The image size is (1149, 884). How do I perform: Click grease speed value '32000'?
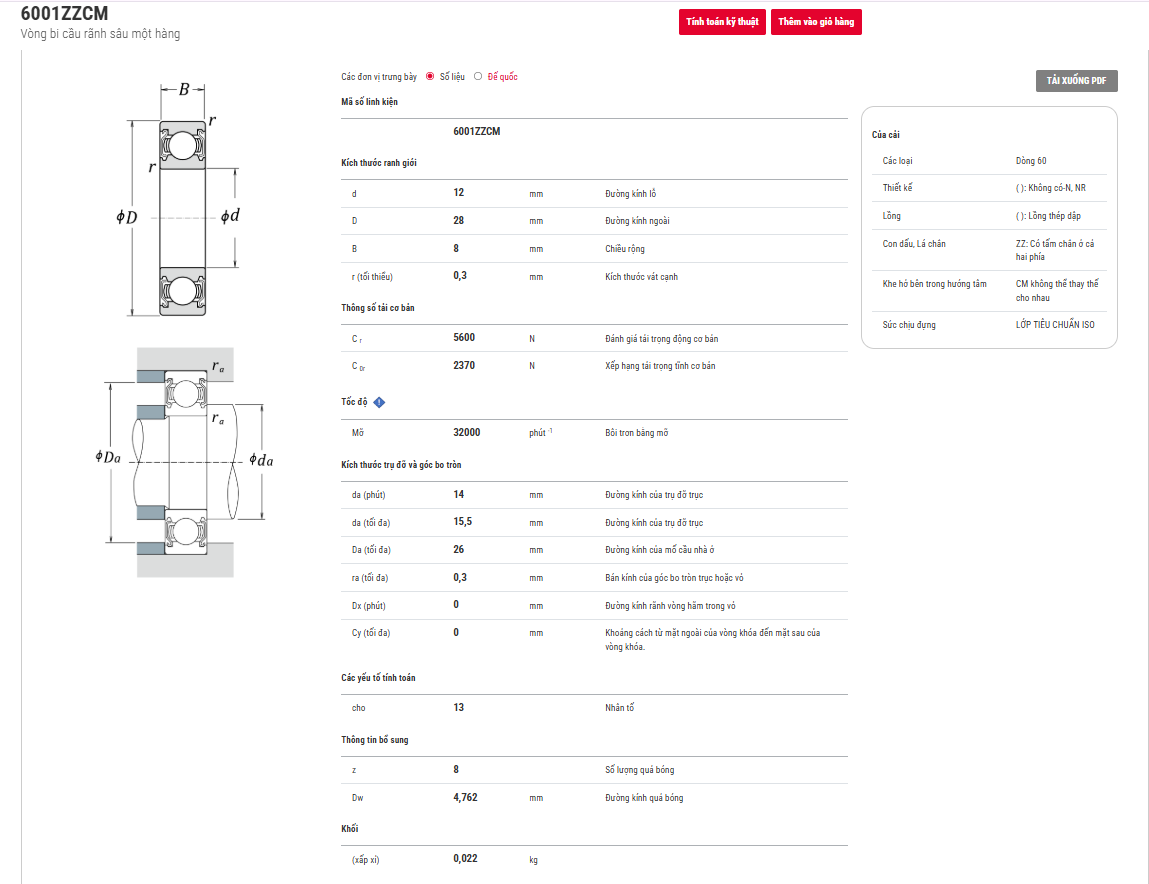click(467, 432)
